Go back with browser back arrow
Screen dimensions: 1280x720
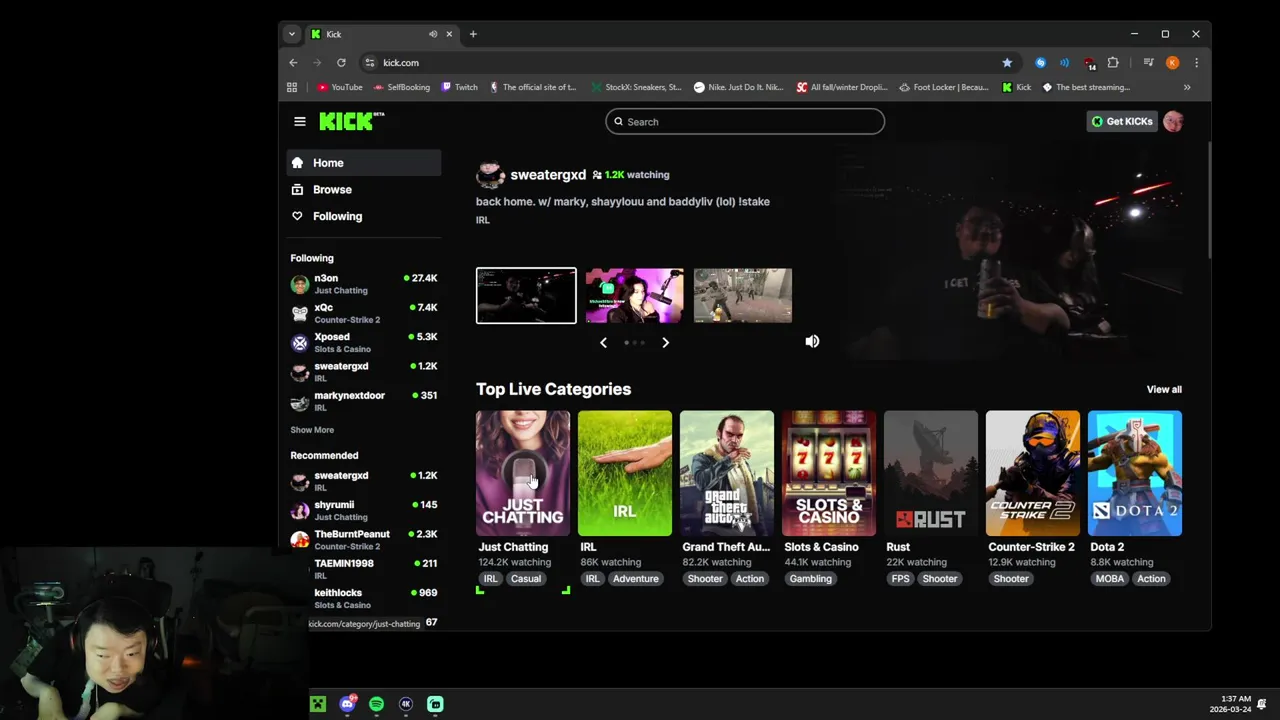coord(293,62)
